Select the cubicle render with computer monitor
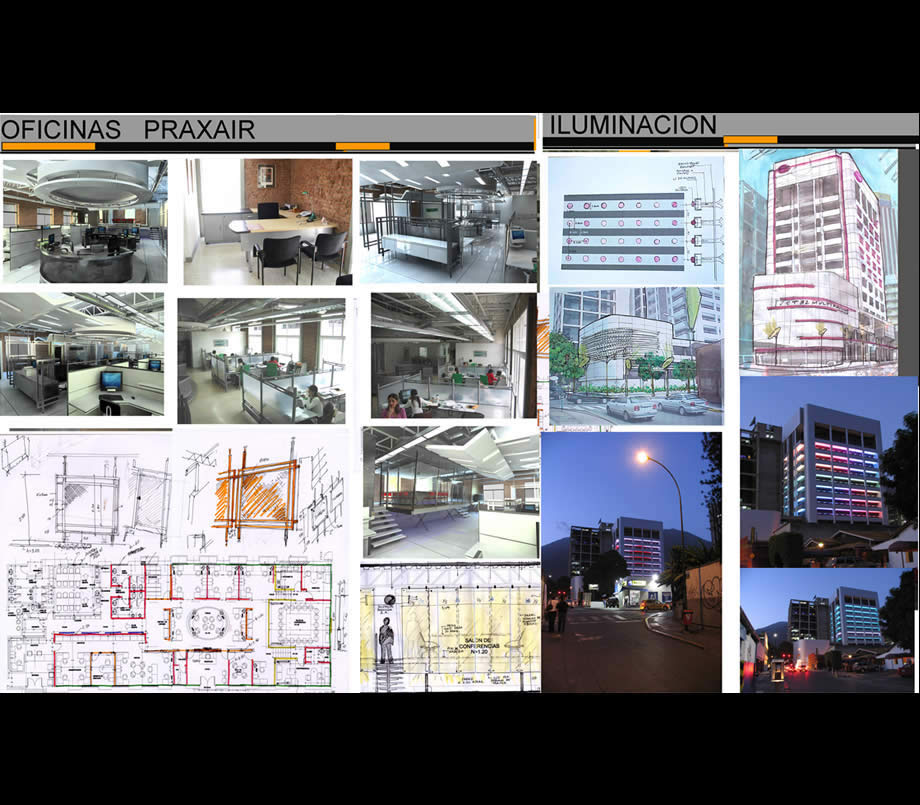The width and height of the screenshot is (920, 805). pyautogui.click(x=82, y=354)
